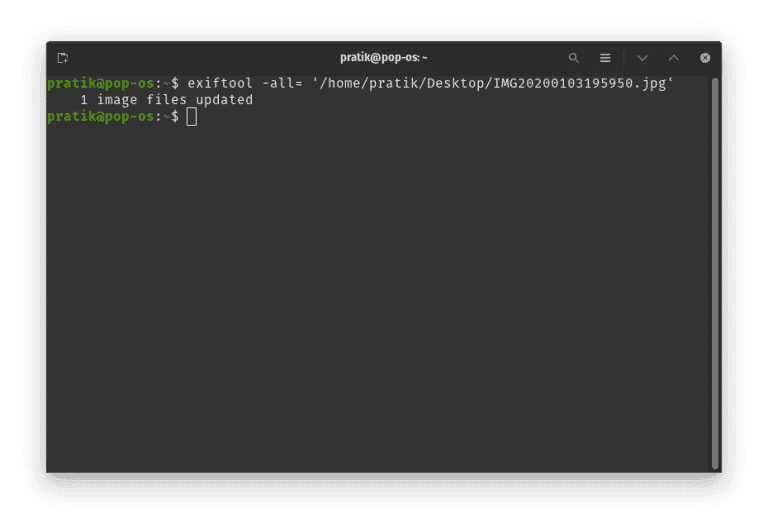
Task: Click the vertical scrollbar handle
Action: tap(715, 273)
